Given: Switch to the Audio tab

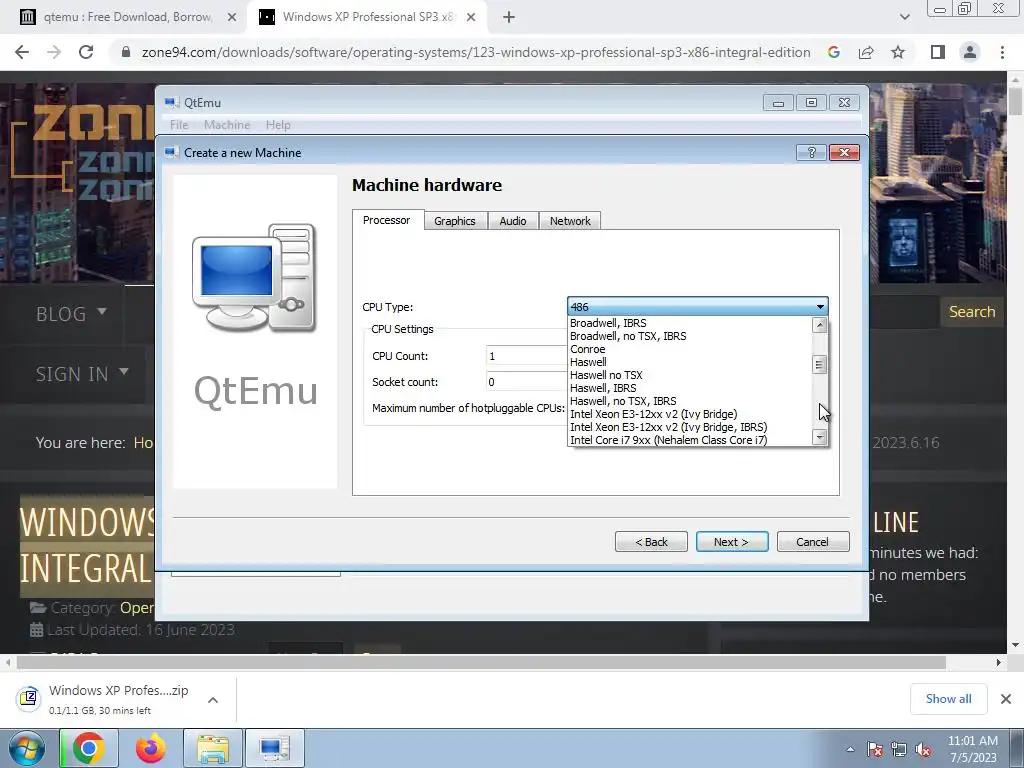Looking at the screenshot, I should point(513,221).
